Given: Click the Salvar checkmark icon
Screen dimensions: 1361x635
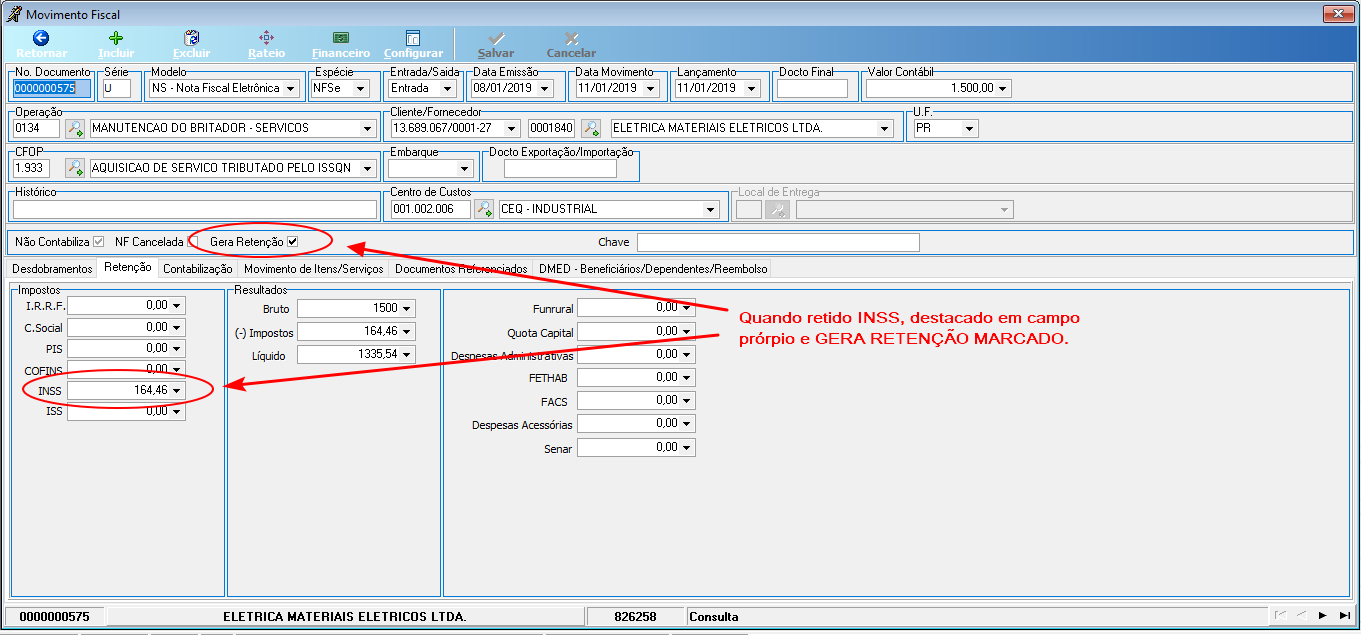Looking at the screenshot, I should (x=496, y=38).
